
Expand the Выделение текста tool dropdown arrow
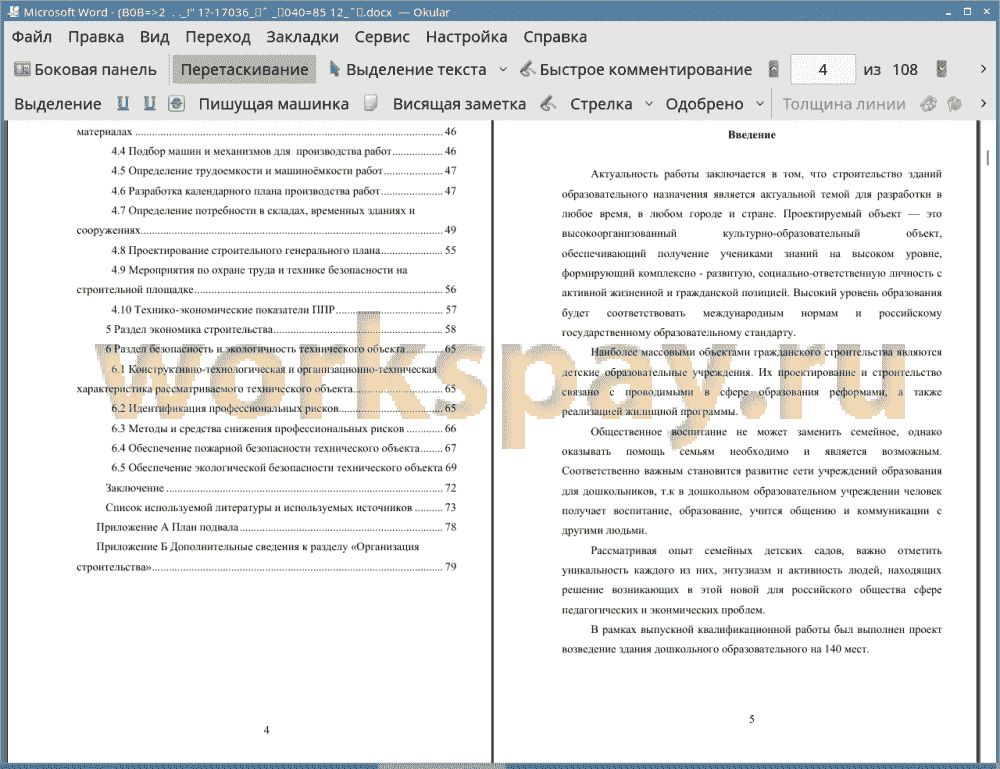[x=503, y=70]
